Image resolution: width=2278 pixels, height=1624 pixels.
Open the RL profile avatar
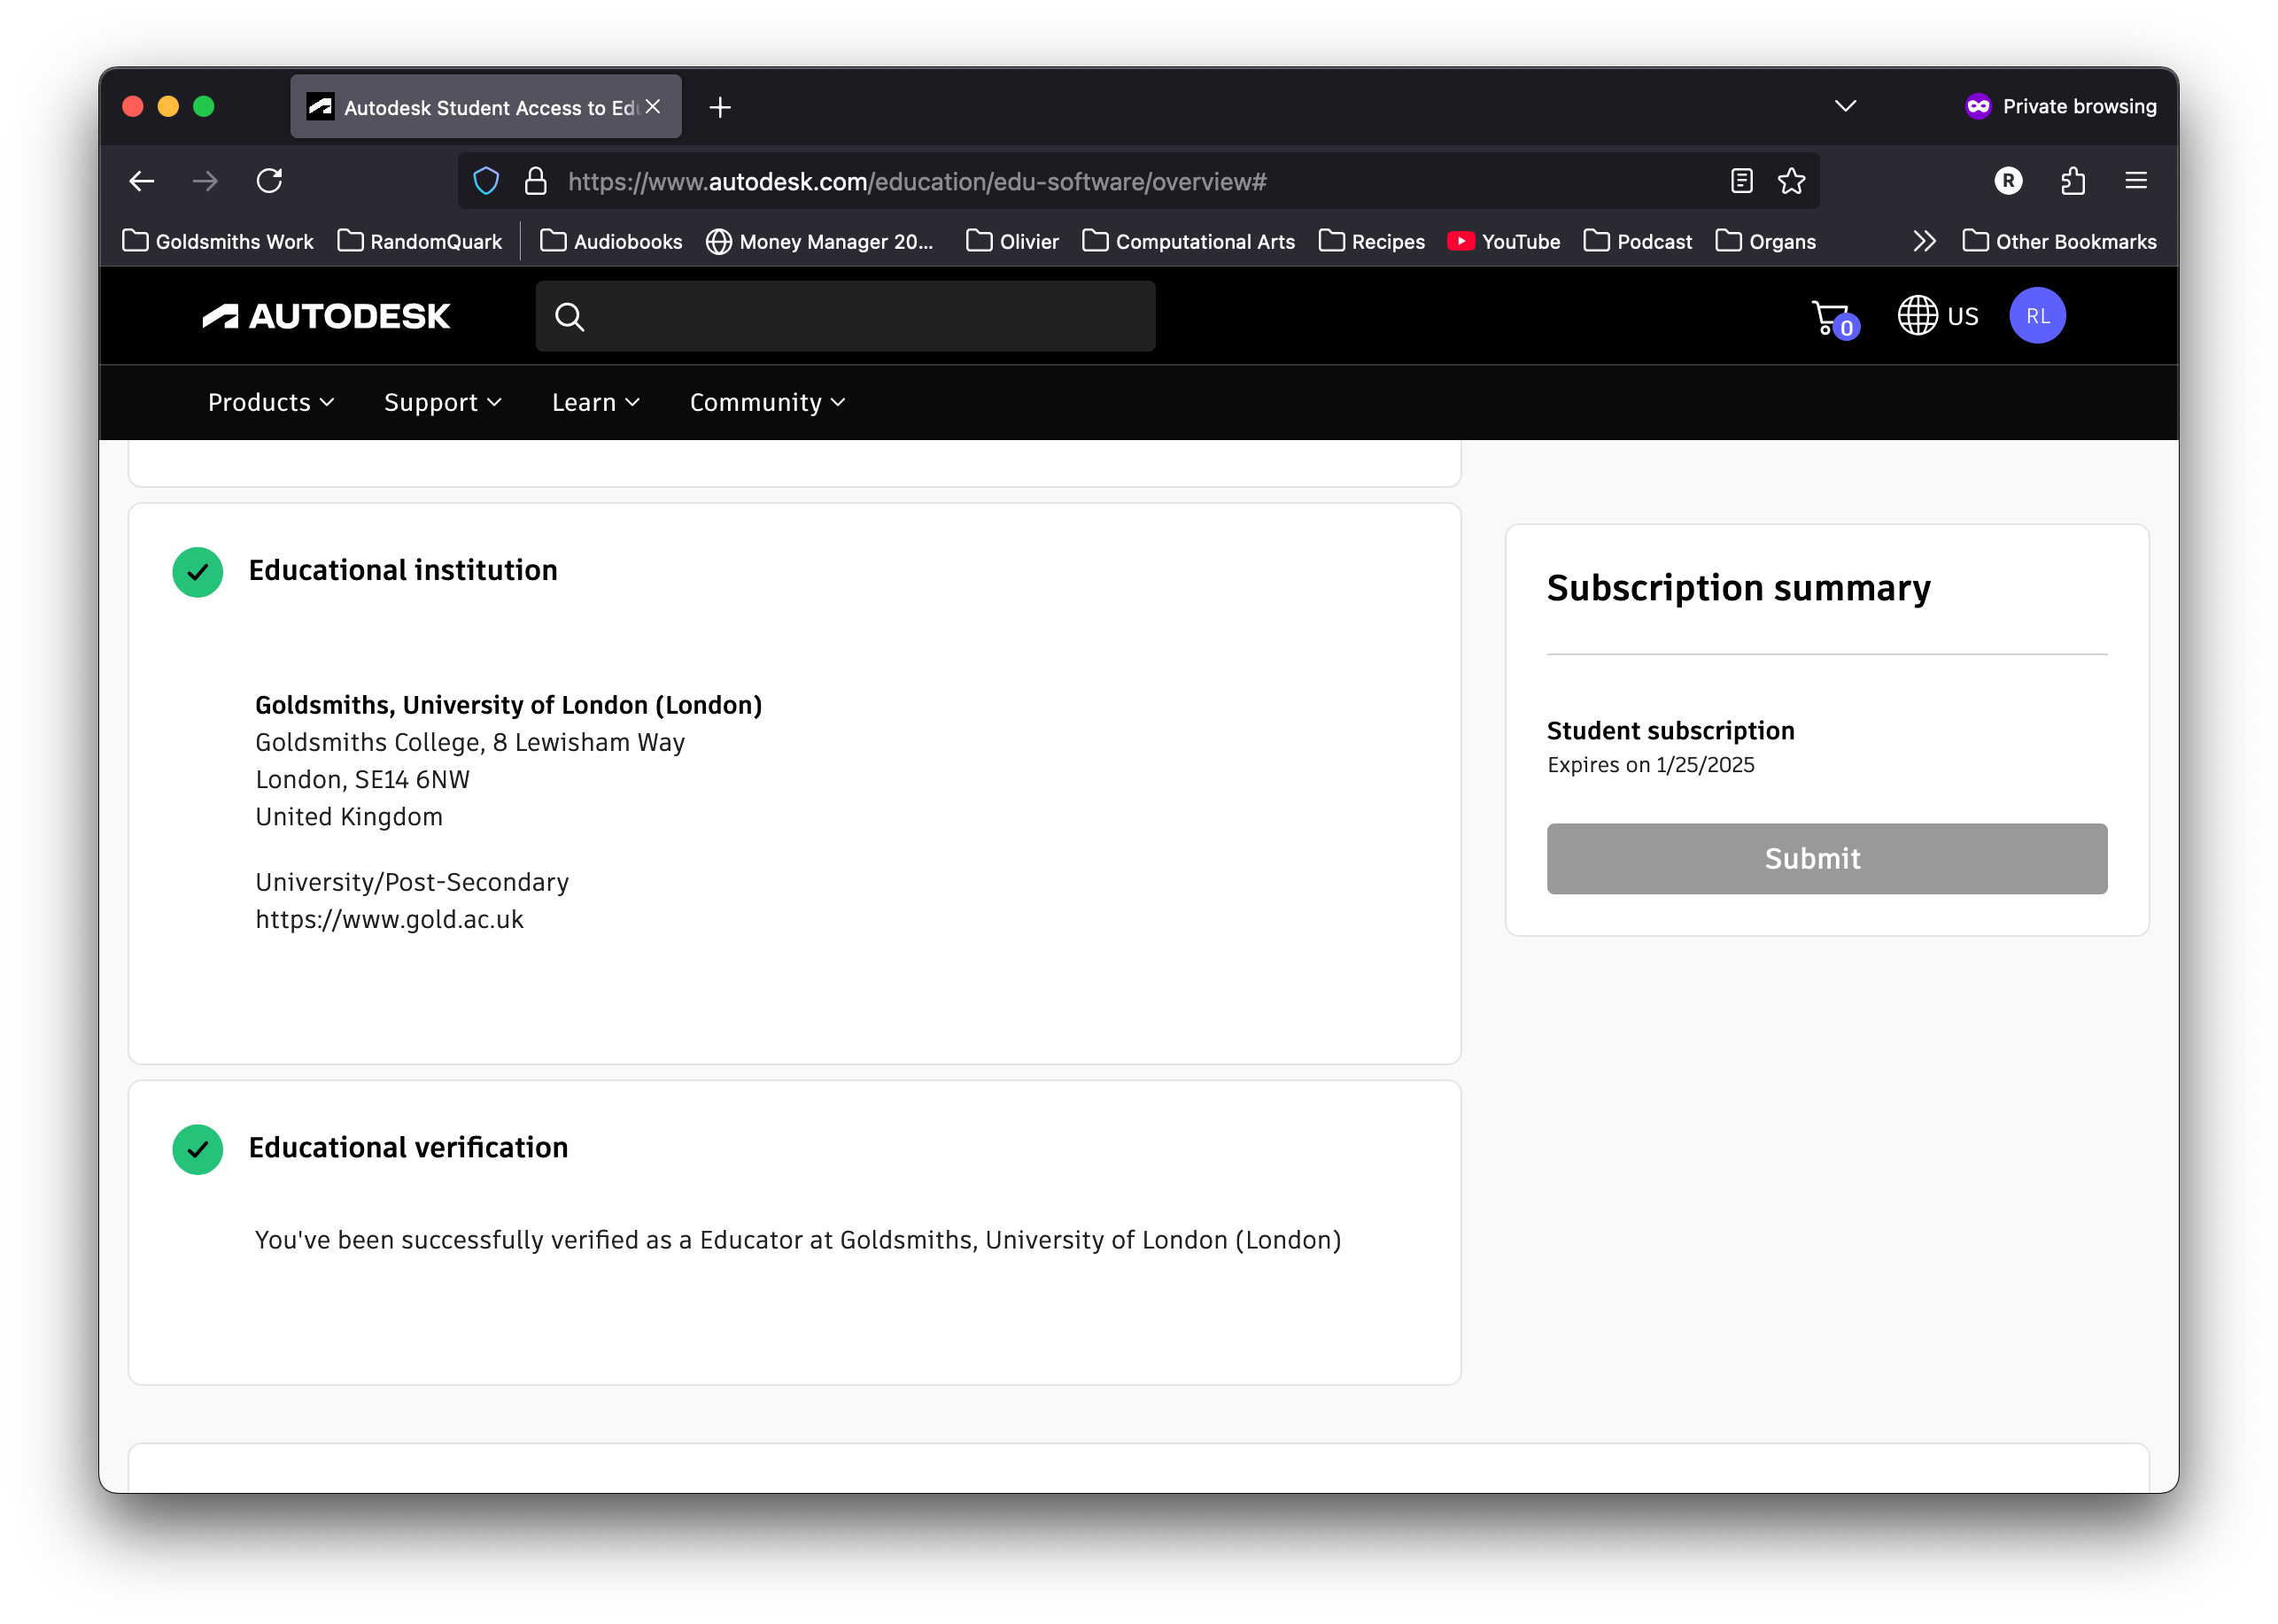pos(2038,316)
